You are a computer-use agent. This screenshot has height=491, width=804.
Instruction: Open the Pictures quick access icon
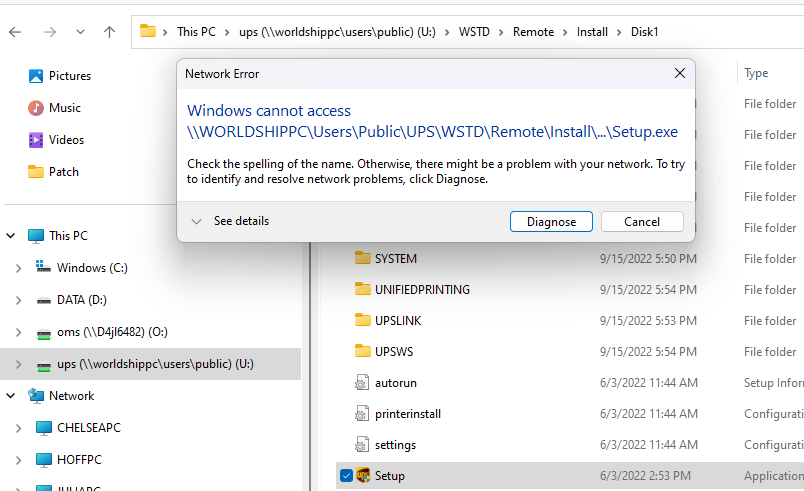[x=36, y=76]
